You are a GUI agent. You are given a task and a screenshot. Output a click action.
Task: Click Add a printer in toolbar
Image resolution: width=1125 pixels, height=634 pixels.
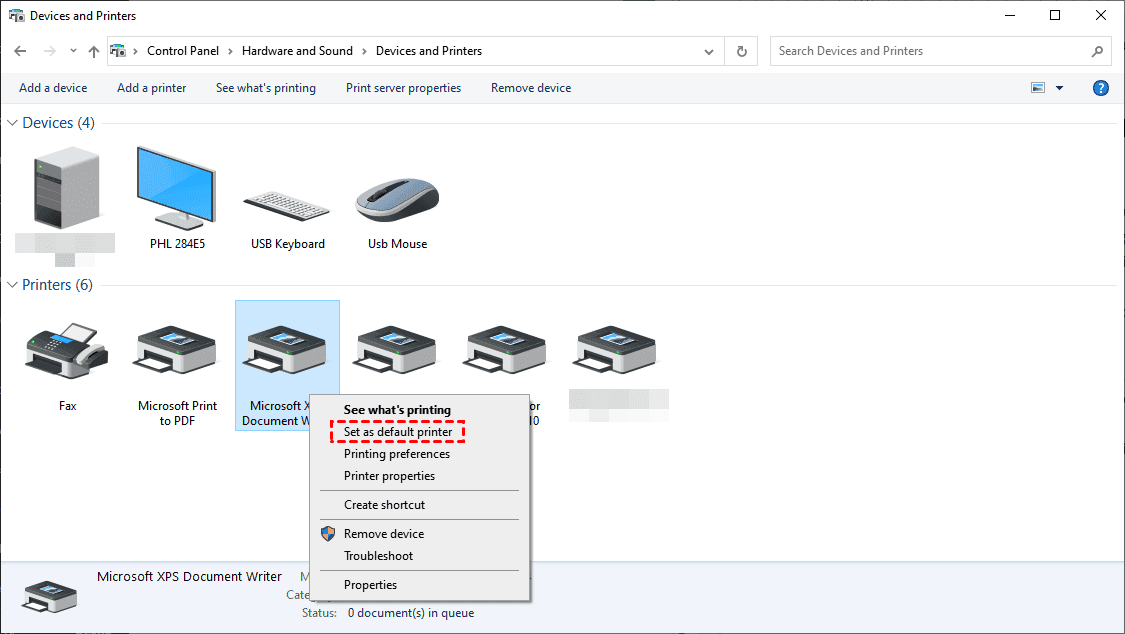(x=151, y=88)
